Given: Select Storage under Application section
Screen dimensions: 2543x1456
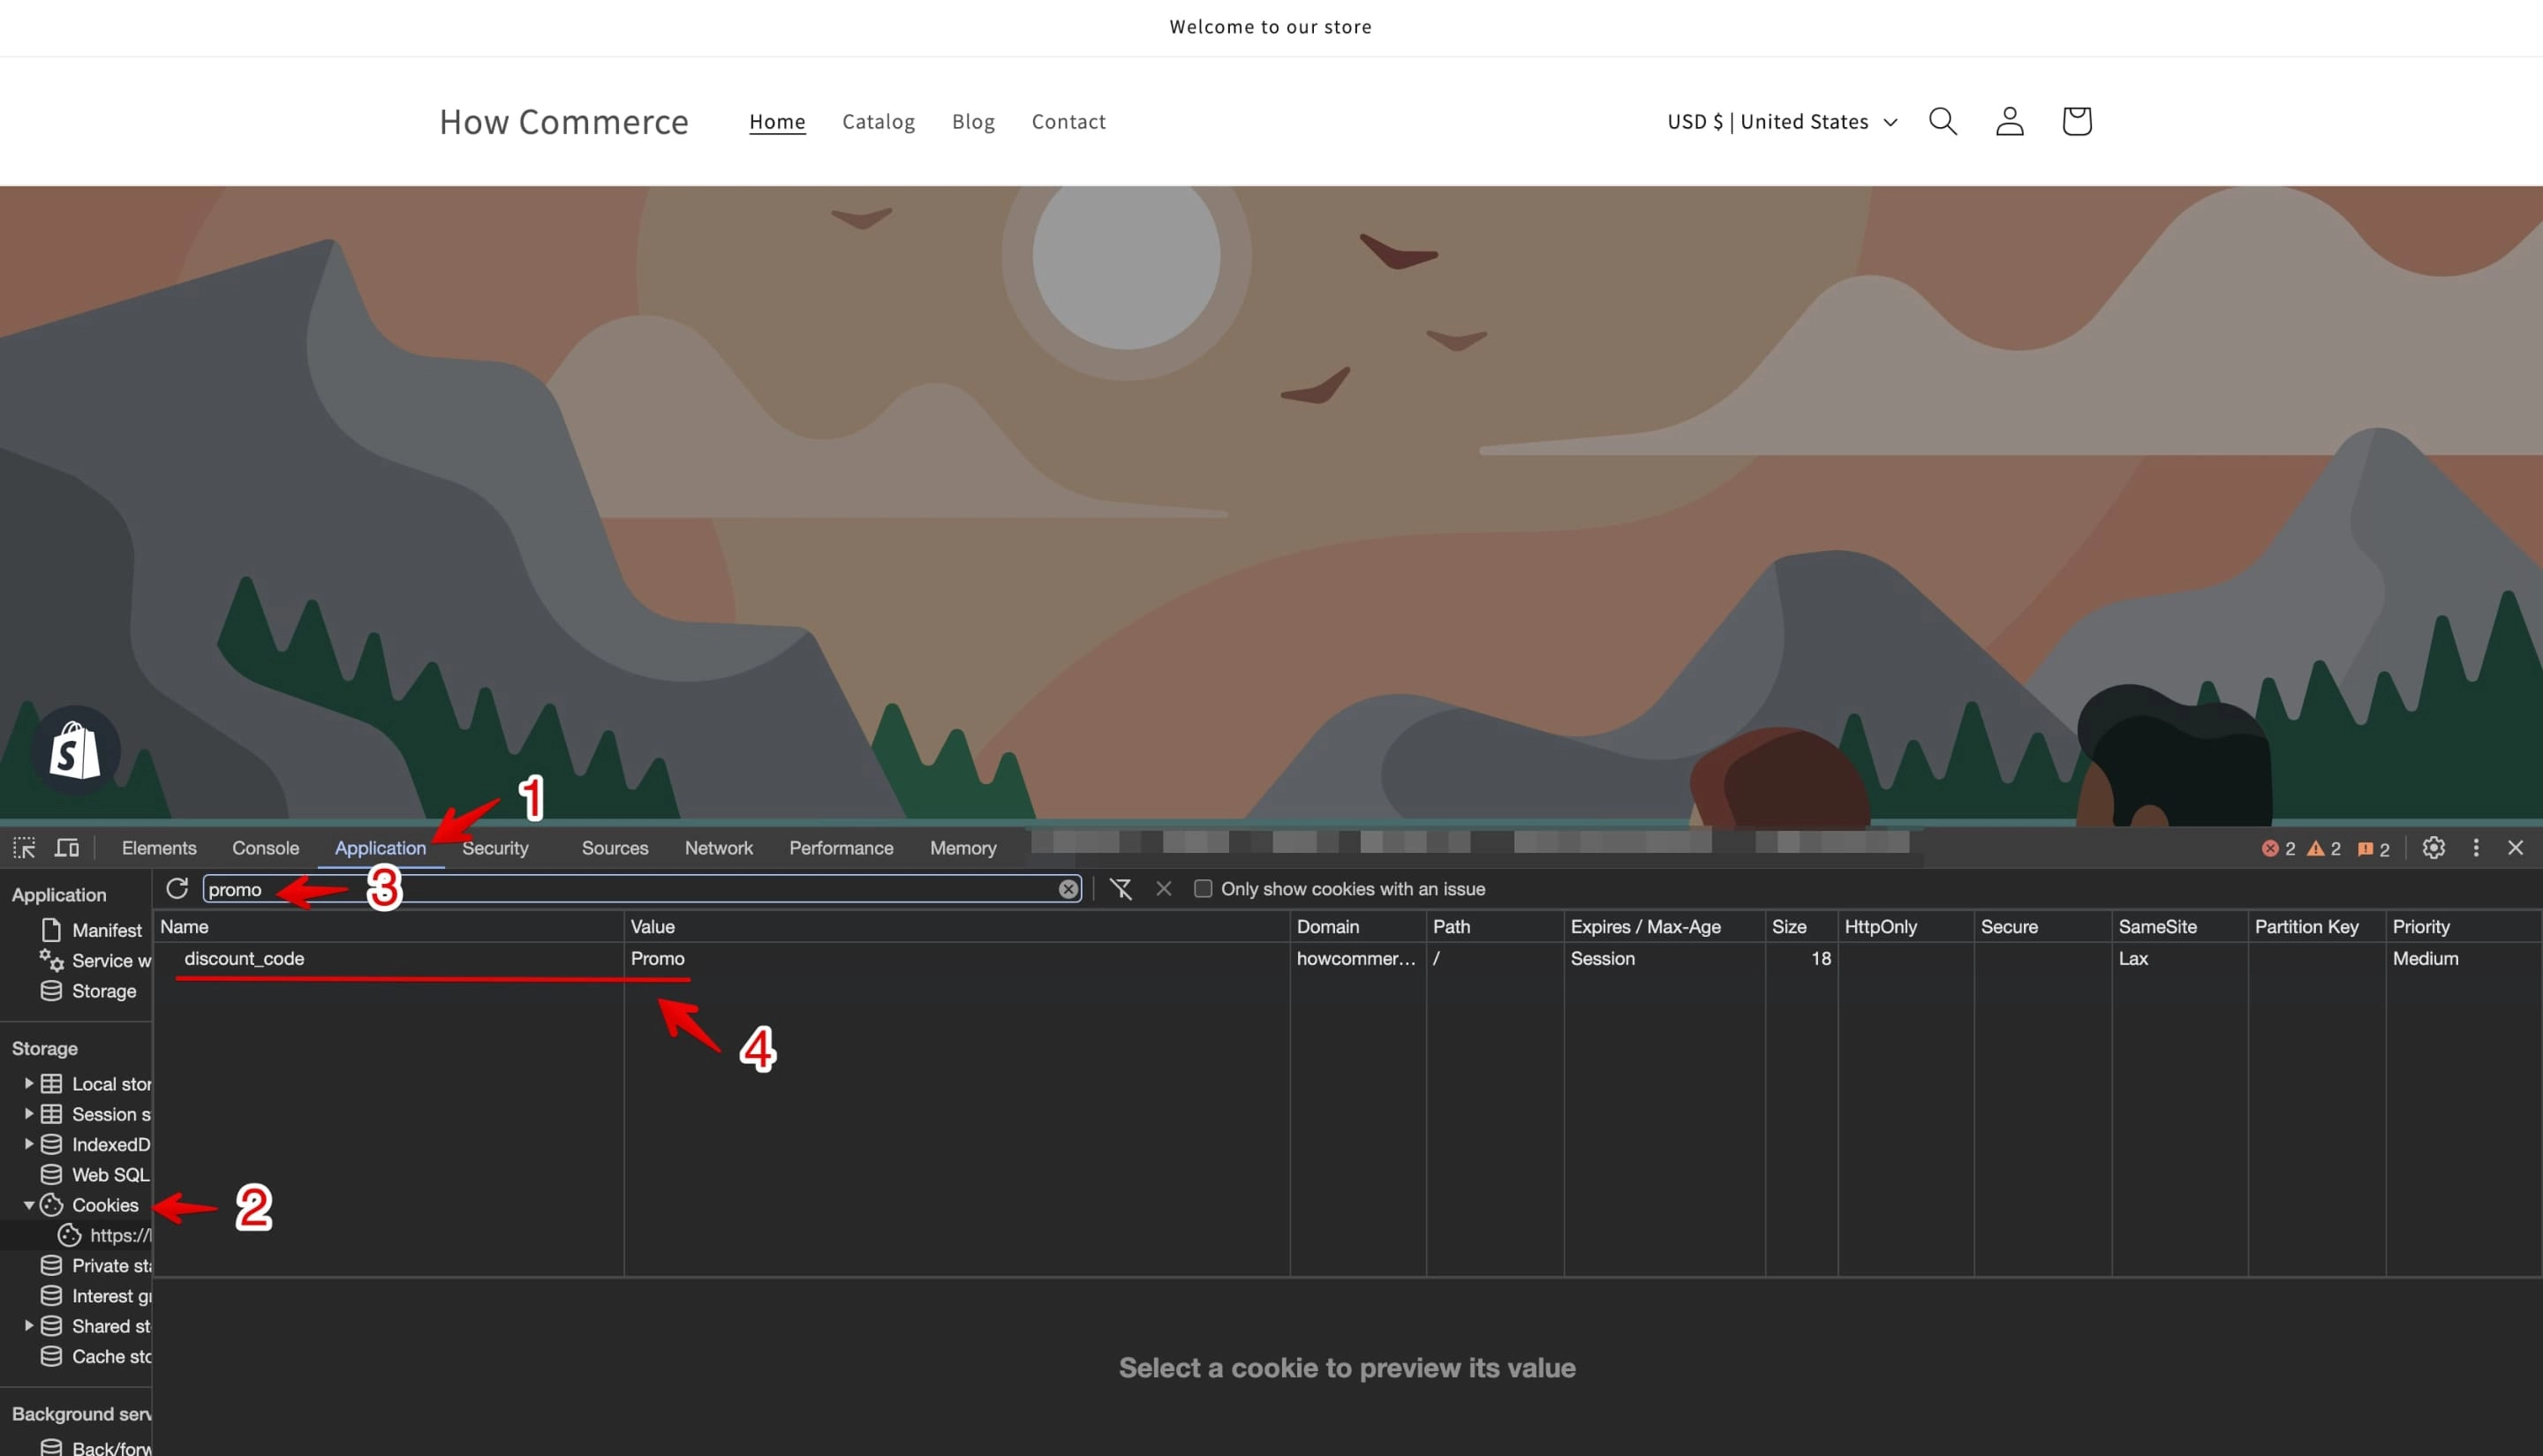Looking at the screenshot, I should [x=88, y=991].
